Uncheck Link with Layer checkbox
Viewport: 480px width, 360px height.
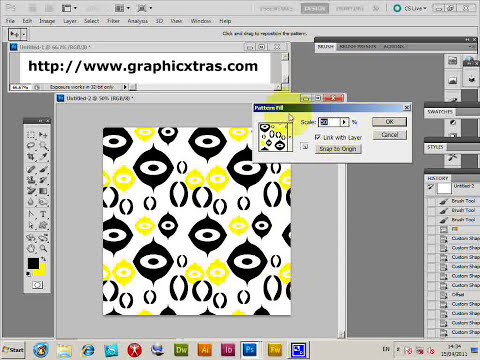[x=317, y=137]
